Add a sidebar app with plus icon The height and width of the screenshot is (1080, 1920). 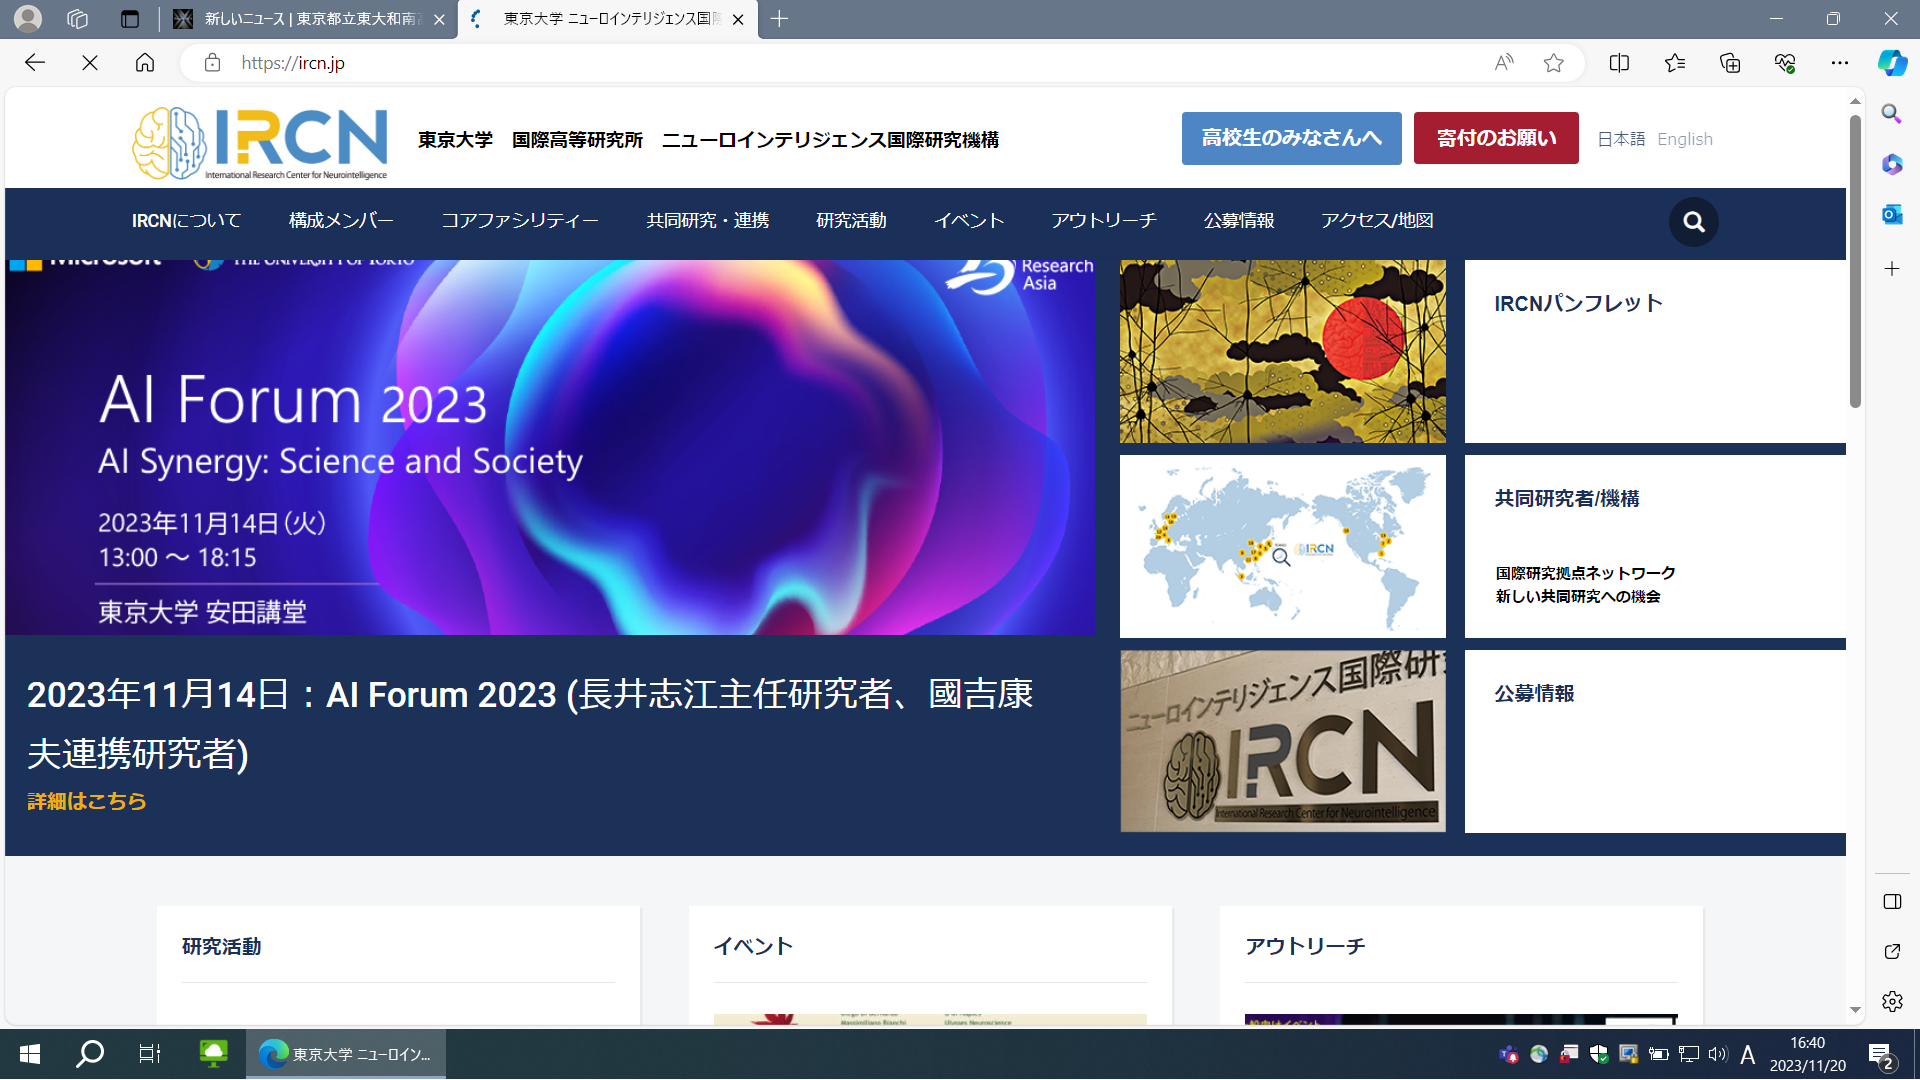pos(1892,268)
